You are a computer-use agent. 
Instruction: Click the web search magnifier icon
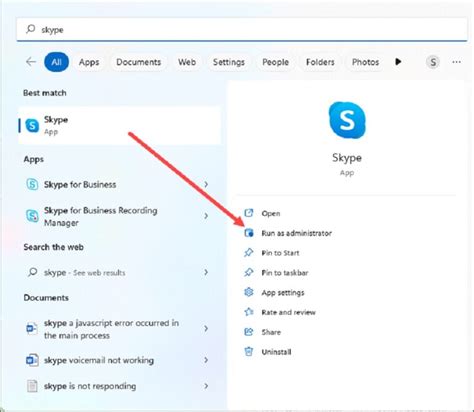pyautogui.click(x=32, y=272)
